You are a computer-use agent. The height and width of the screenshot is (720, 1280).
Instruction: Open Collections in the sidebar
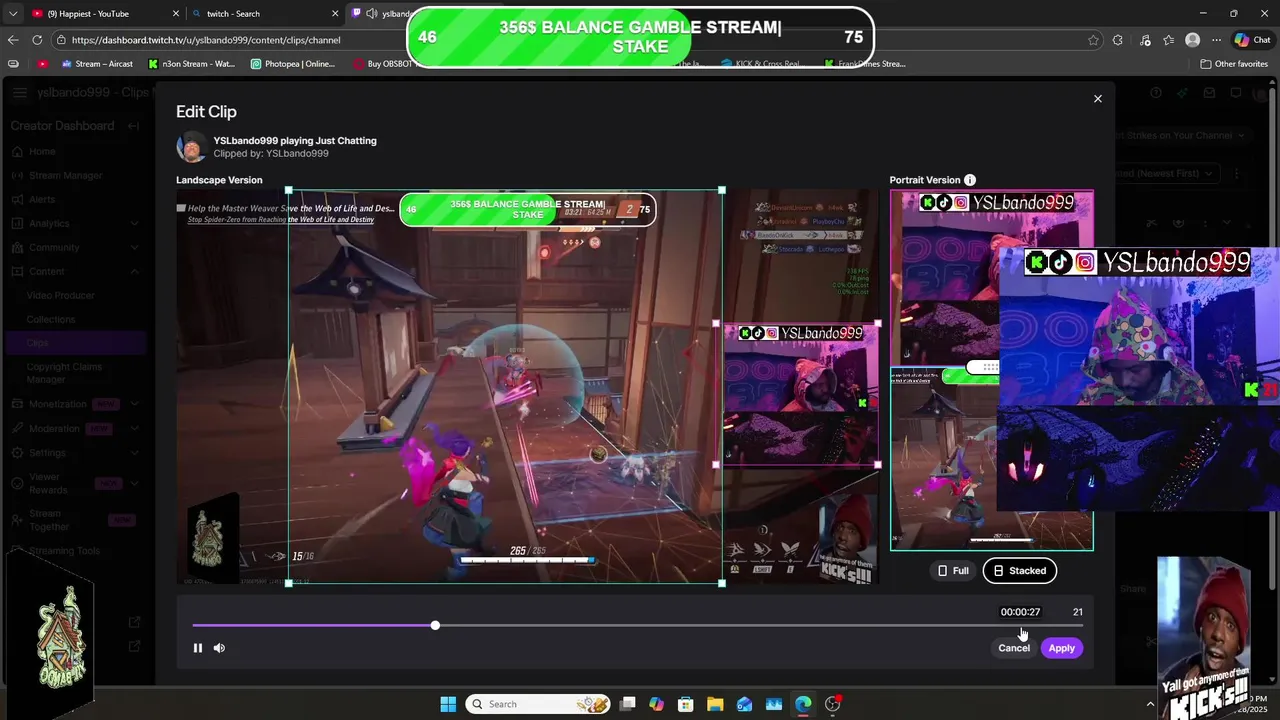pos(51,319)
